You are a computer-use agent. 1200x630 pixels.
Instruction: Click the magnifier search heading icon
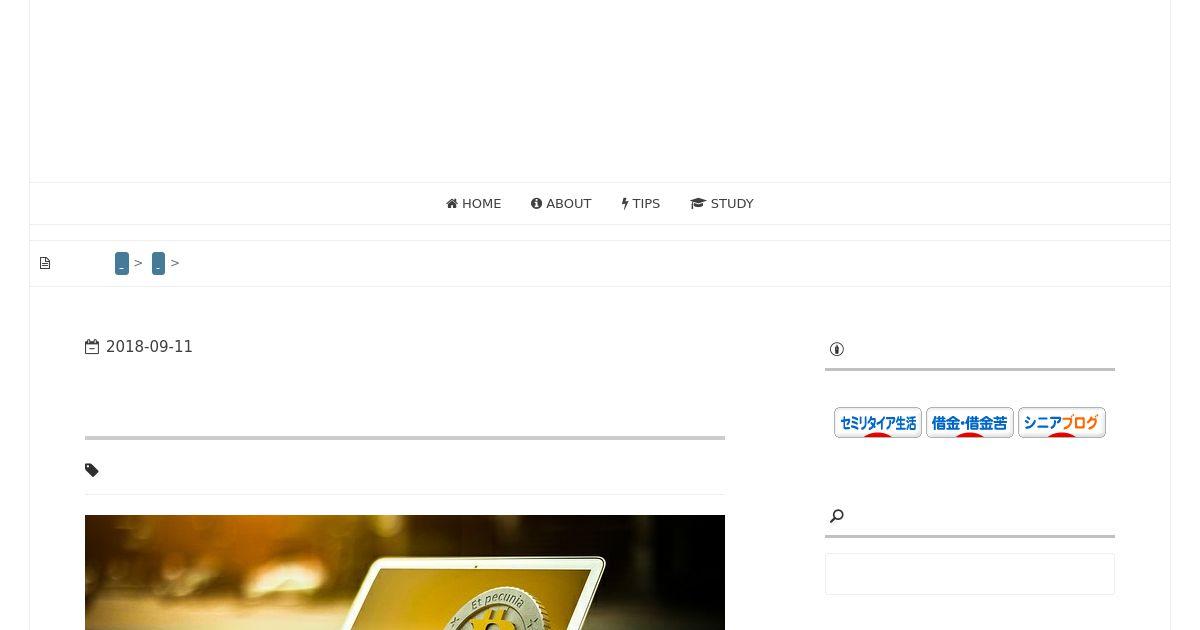coord(837,516)
